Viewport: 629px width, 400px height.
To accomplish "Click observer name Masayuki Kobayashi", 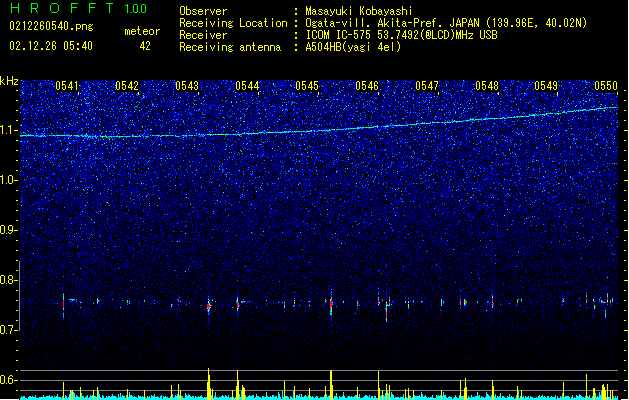I will (359, 11).
